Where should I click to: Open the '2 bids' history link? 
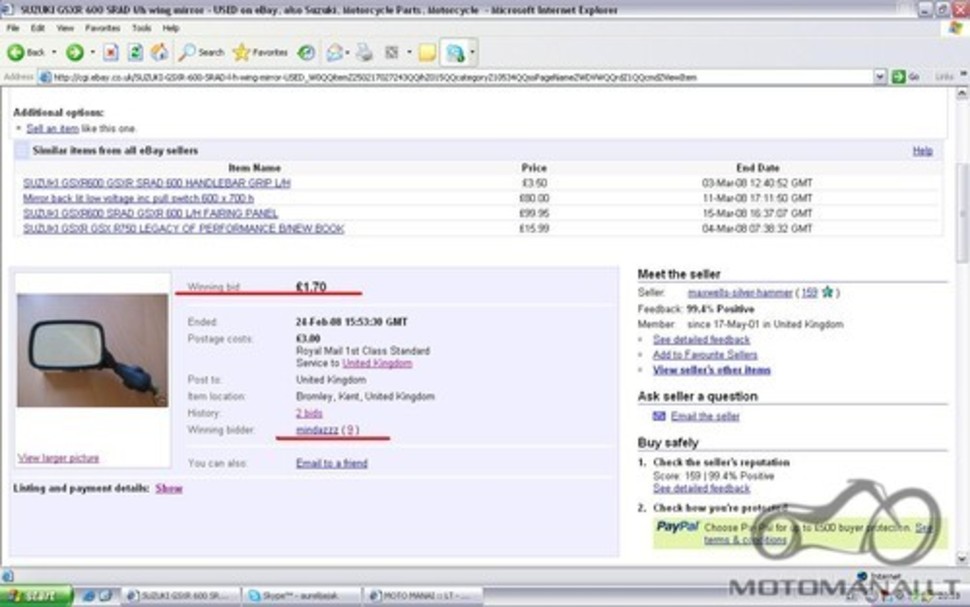(309, 413)
